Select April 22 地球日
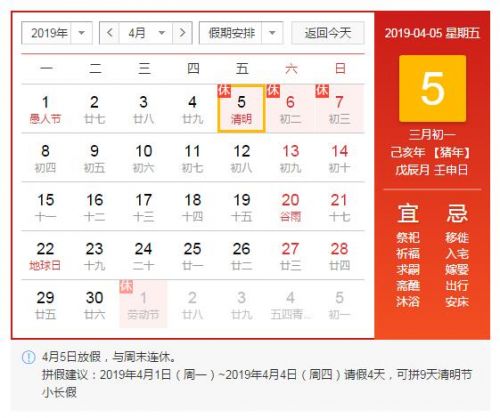Screen dimensions: 500x418 click(45, 256)
